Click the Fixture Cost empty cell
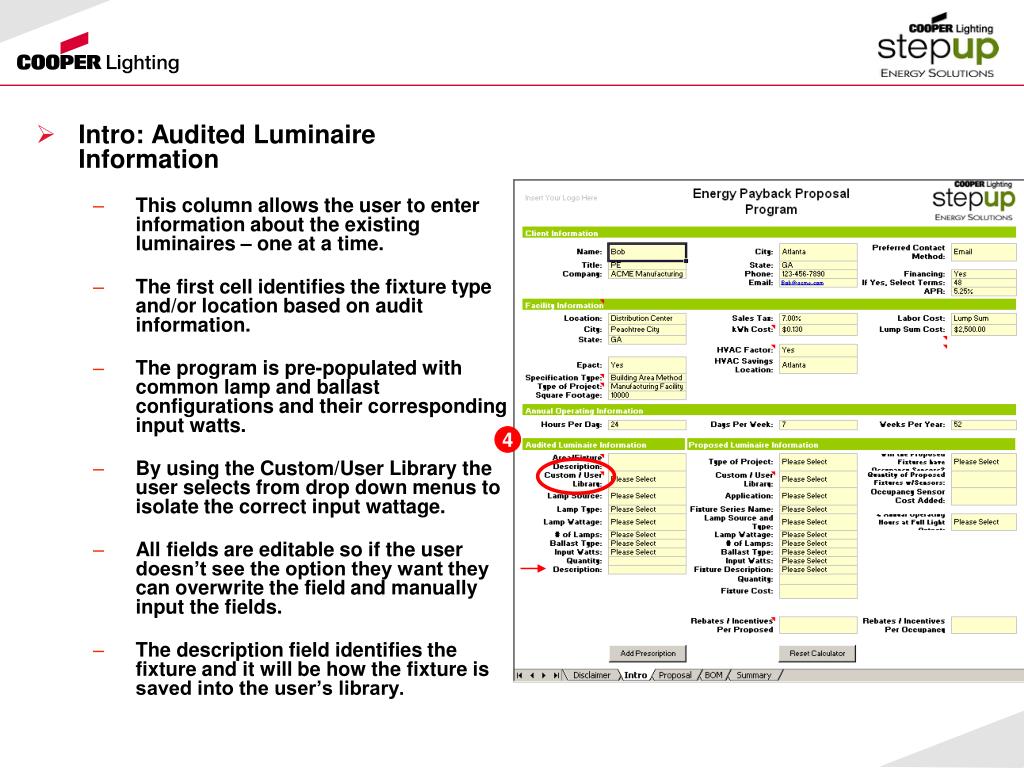Image resolution: width=1024 pixels, height=768 pixels. 818,591
